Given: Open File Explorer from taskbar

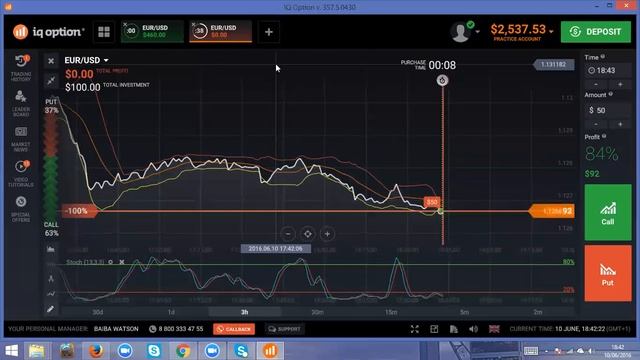Looking at the screenshot, I should click(x=36, y=351).
